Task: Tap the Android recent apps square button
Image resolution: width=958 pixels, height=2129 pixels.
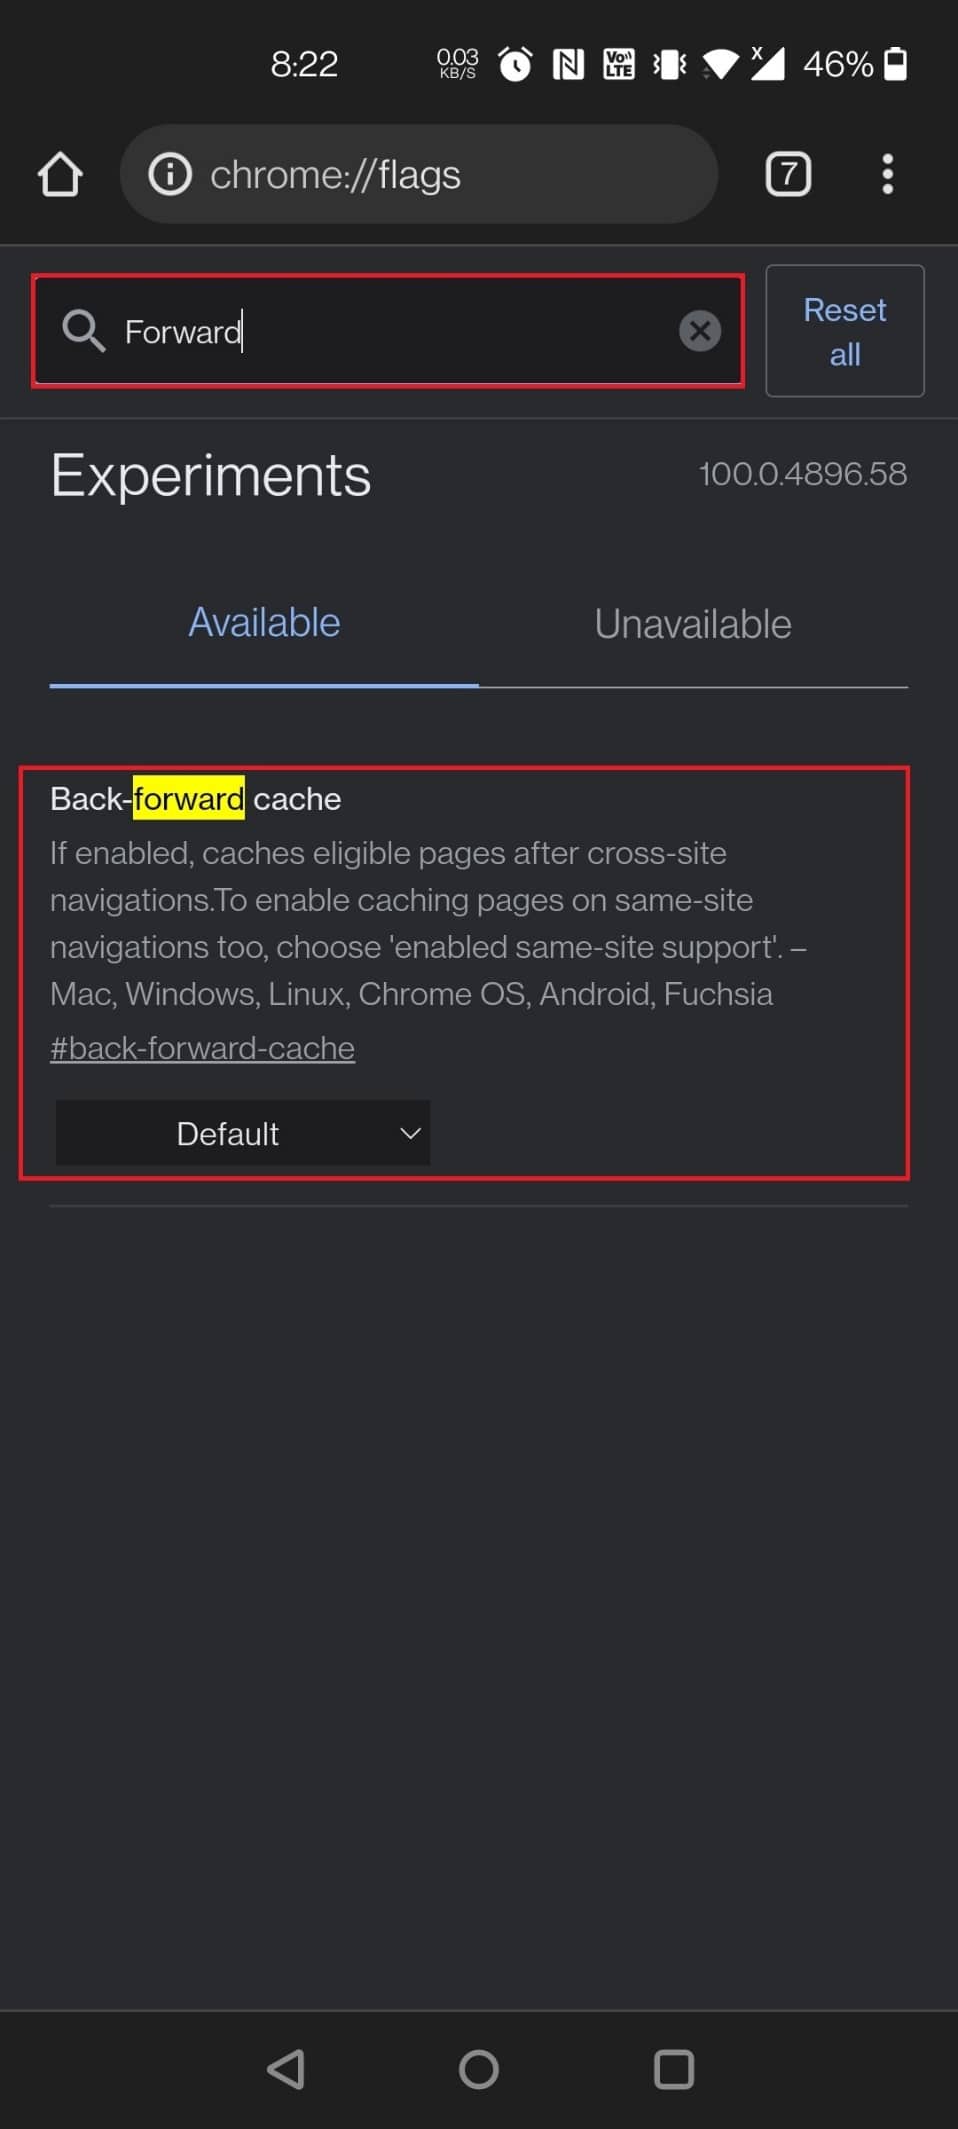Action: click(674, 2069)
